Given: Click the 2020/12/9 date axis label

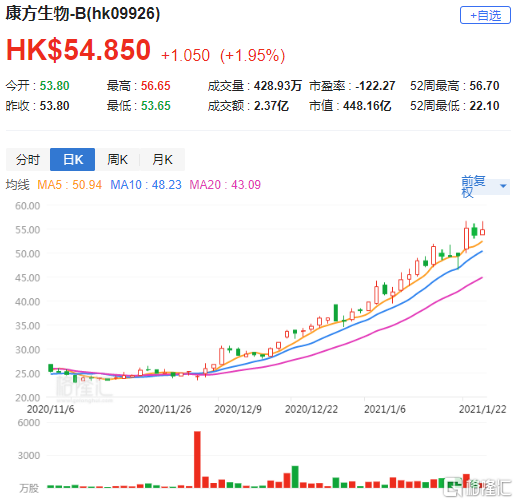Looking at the screenshot, I should (238, 409).
